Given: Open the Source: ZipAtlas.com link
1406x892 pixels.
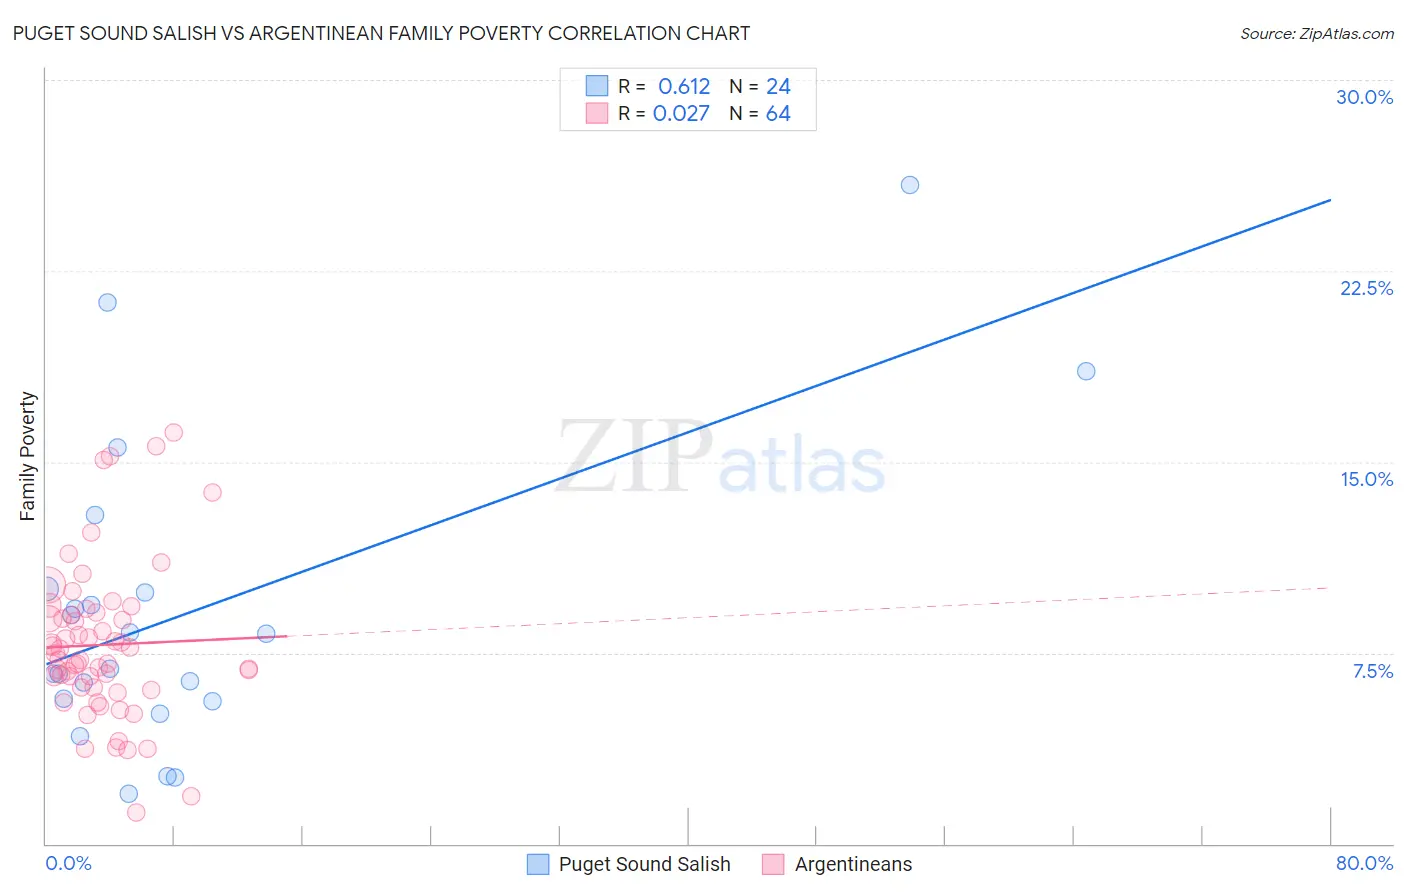Looking at the screenshot, I should [1317, 33].
